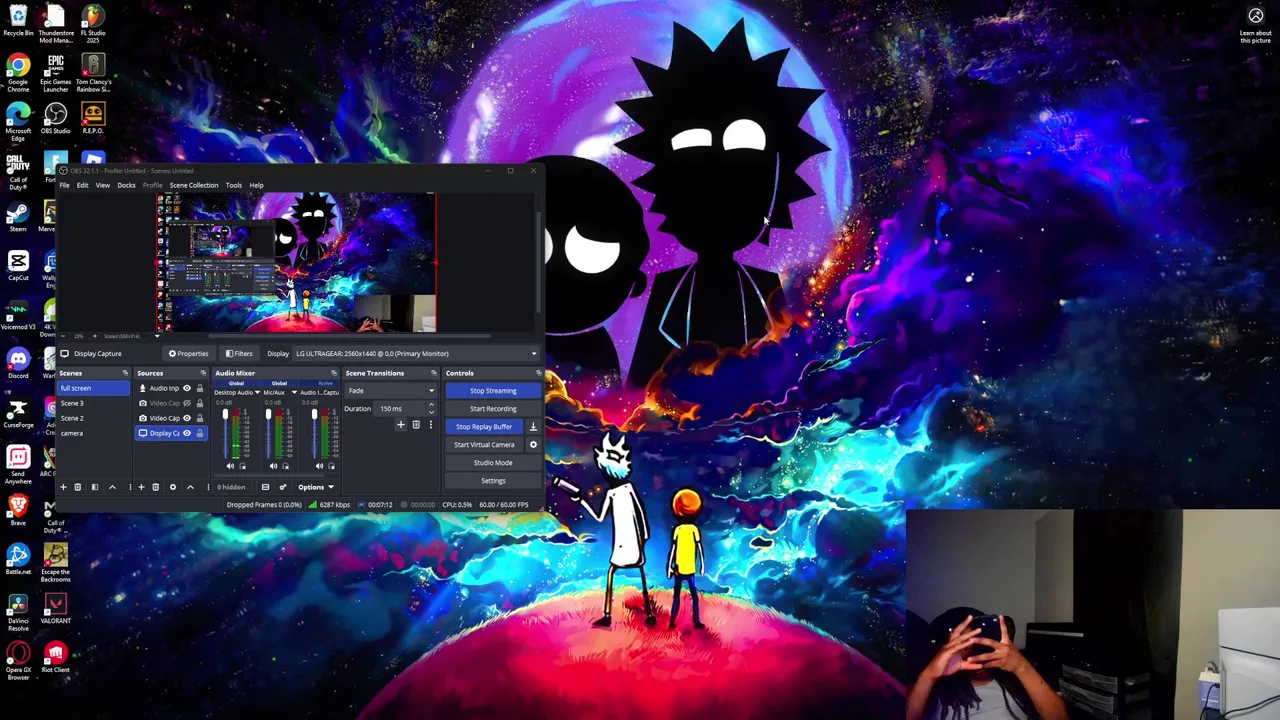
Task: Open FL Studio 2025 desktop shortcut
Action: point(93,24)
